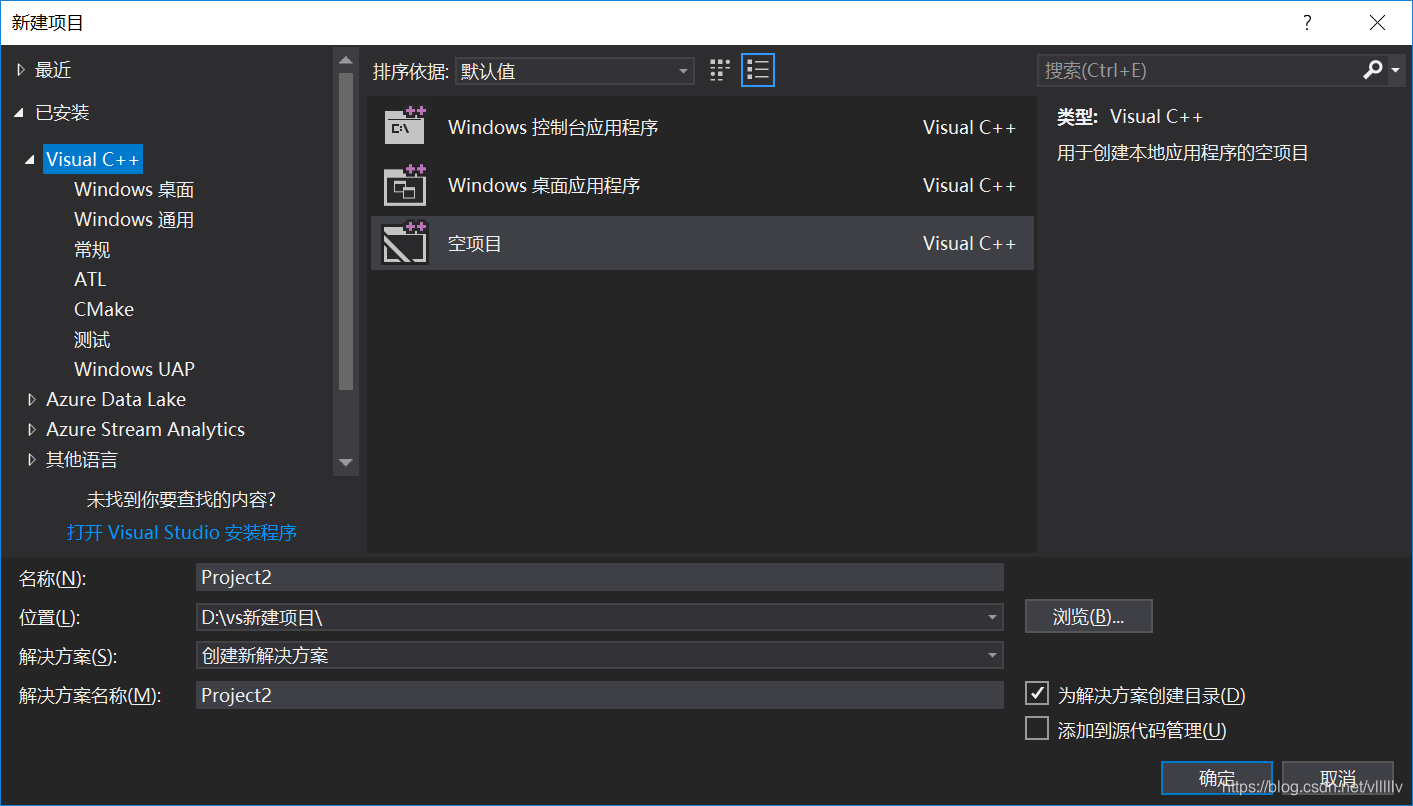
Task: Click Azure Data Lake label
Action: [116, 399]
